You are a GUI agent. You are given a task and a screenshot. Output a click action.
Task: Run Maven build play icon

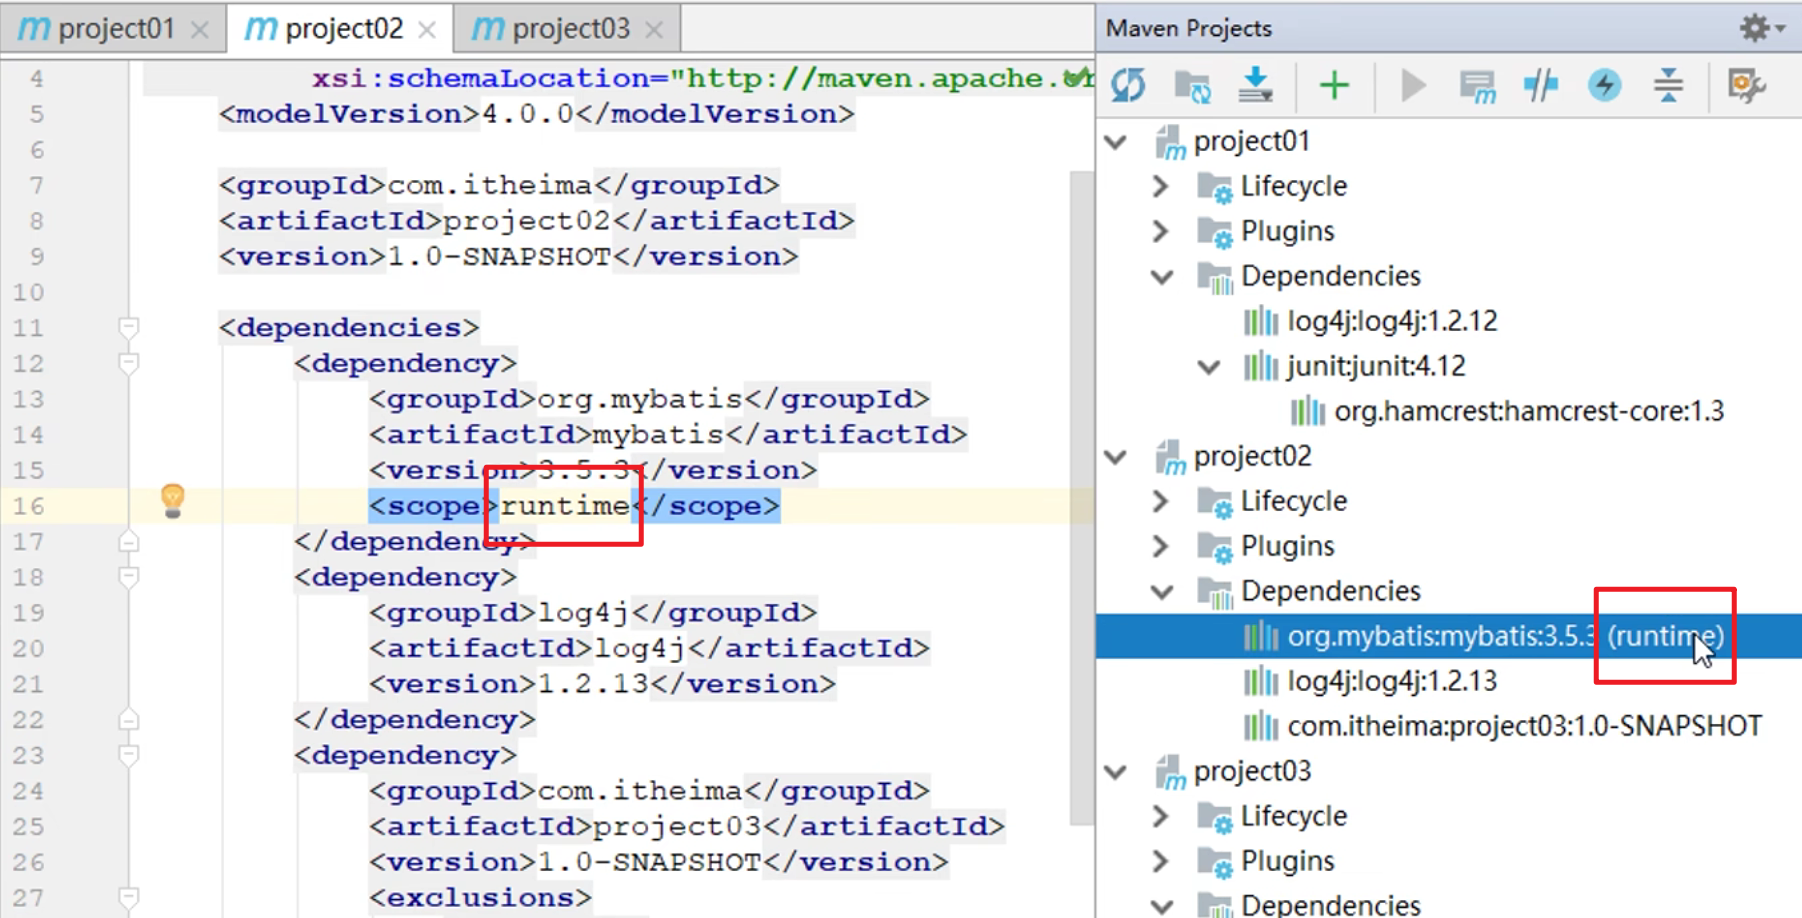pos(1413,85)
